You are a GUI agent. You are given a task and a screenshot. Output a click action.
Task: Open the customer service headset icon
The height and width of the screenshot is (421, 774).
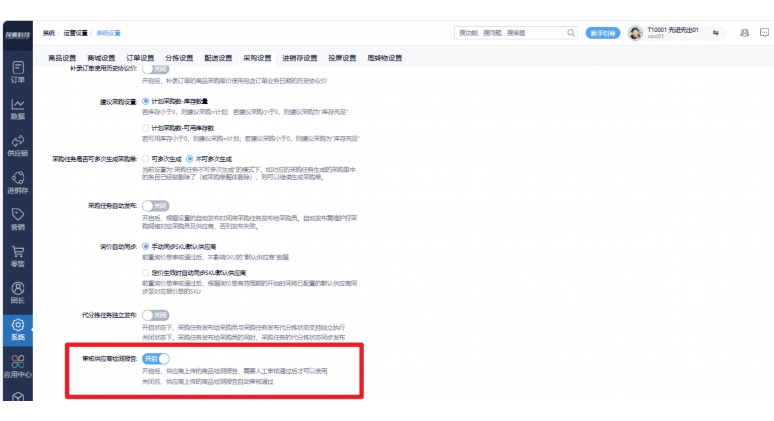tap(744, 33)
